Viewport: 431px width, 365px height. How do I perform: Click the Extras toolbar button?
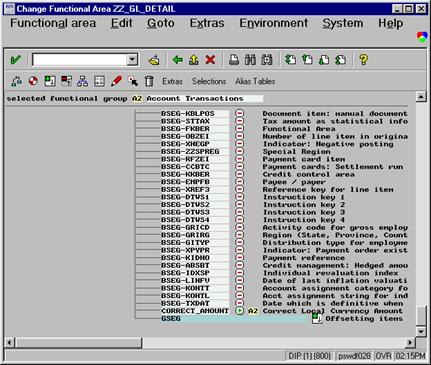172,81
